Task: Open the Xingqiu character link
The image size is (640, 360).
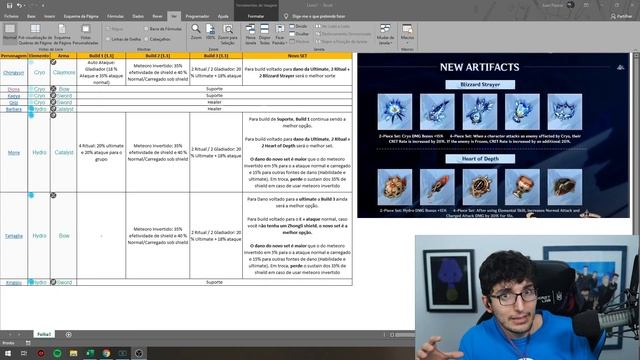Action: [13, 282]
